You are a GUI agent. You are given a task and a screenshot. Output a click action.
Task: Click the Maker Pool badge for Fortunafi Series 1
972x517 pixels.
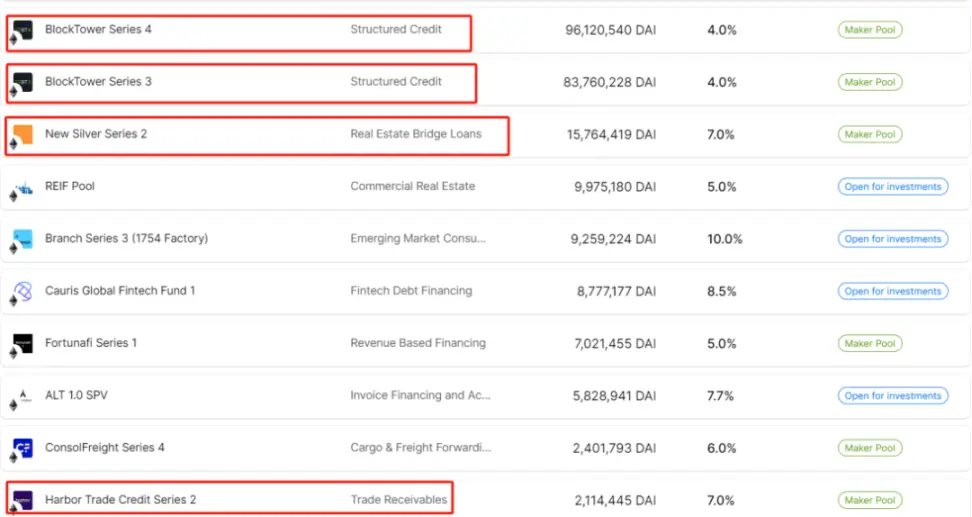pos(869,343)
